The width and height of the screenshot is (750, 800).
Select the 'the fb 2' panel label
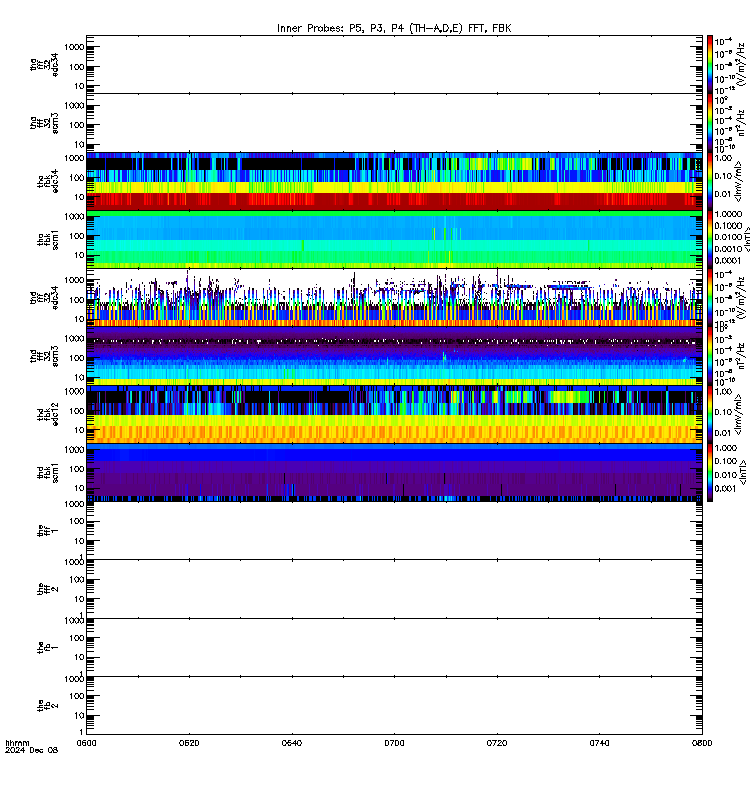(x=48, y=706)
